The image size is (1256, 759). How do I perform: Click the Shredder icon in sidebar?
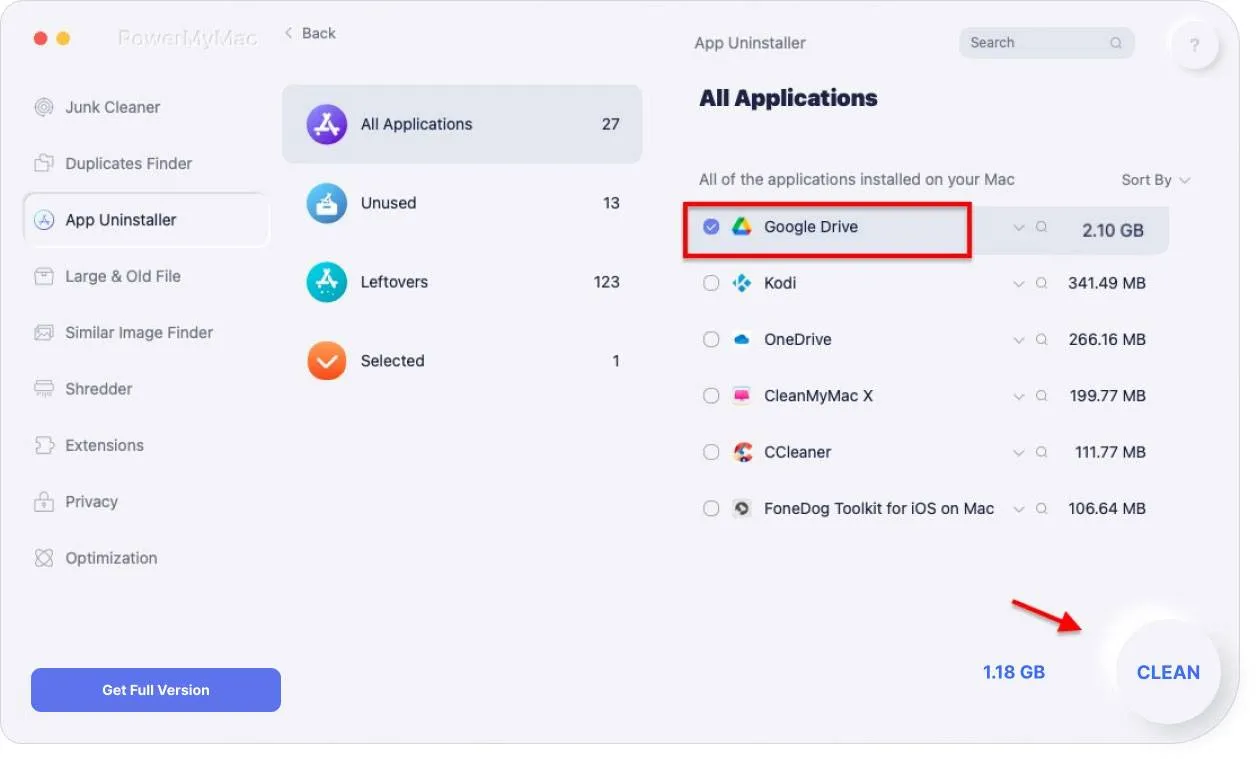[x=44, y=389]
